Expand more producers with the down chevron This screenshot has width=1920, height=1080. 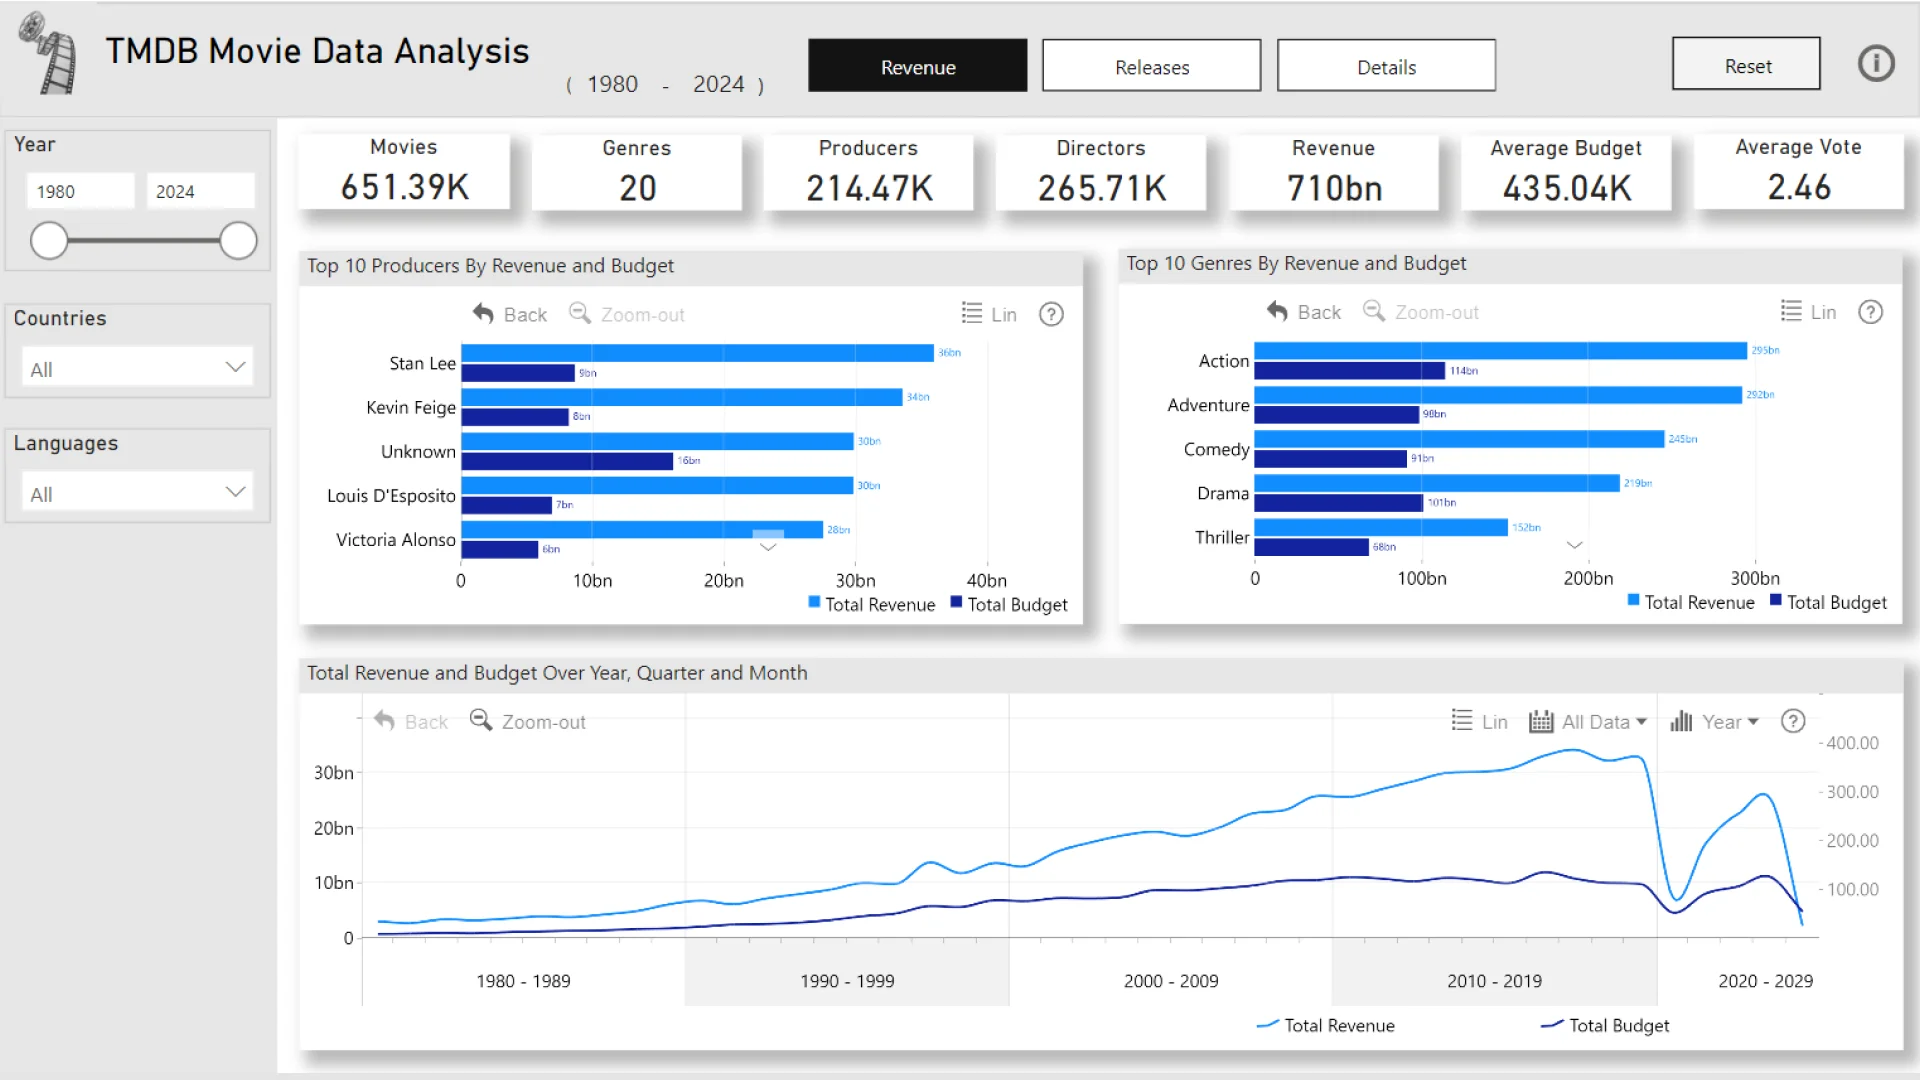(x=768, y=547)
